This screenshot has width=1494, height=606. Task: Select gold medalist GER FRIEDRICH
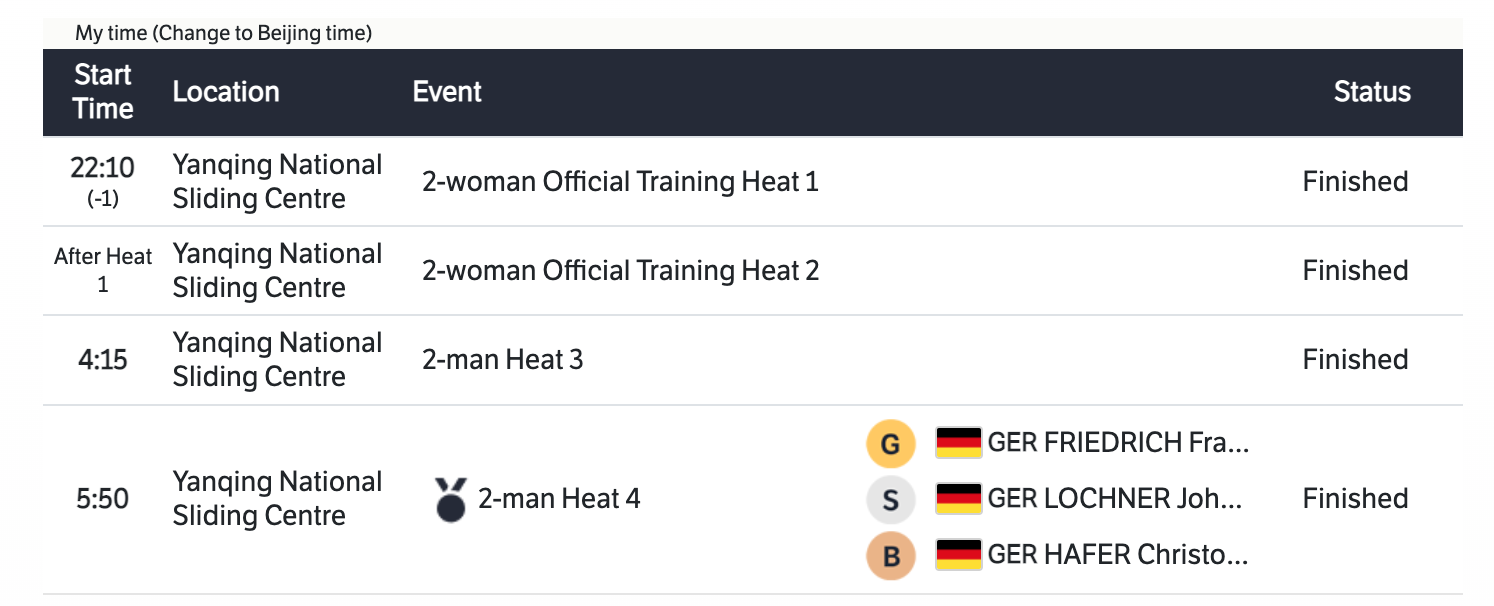pos(1118,442)
